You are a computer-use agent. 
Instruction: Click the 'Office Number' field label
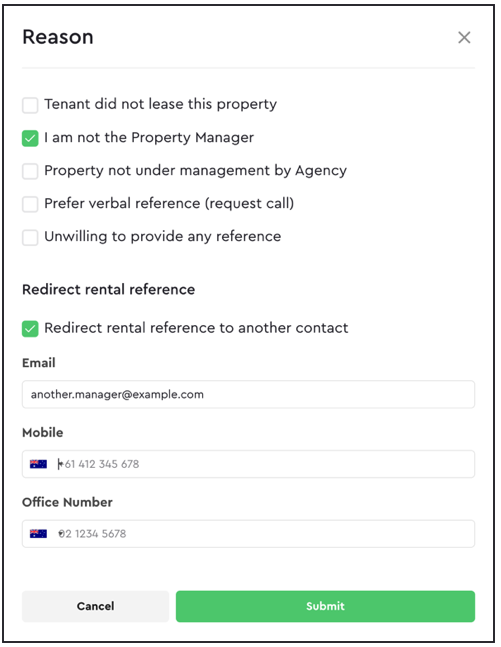click(x=67, y=502)
